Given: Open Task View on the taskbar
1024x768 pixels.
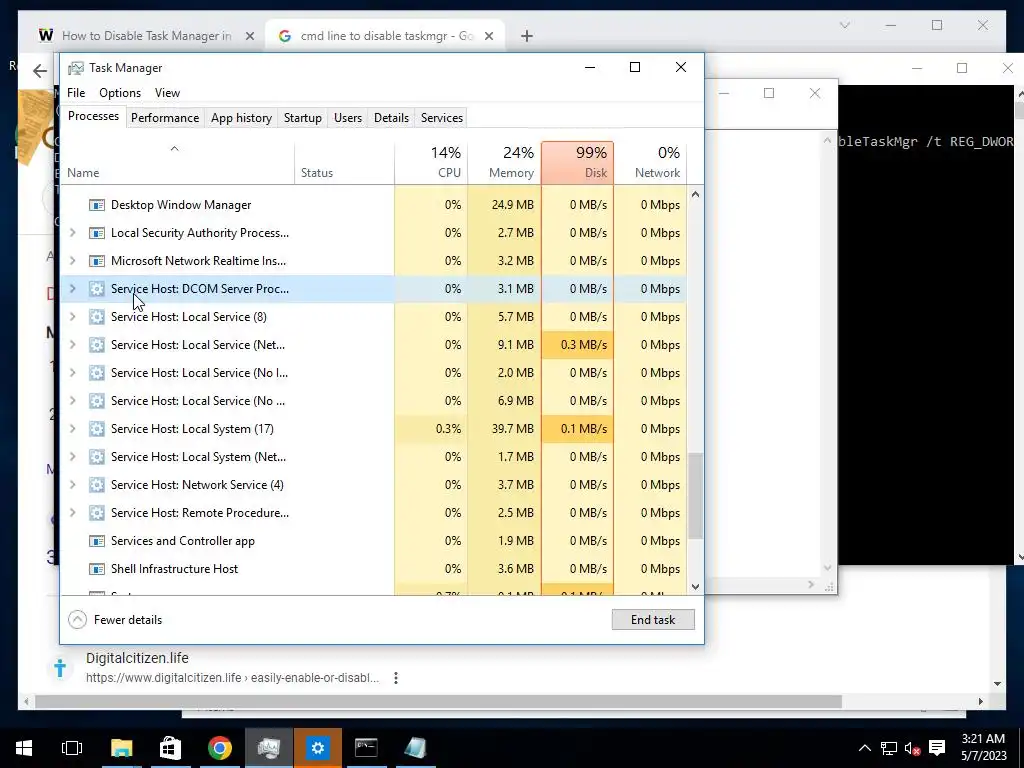Looking at the screenshot, I should tap(72, 748).
